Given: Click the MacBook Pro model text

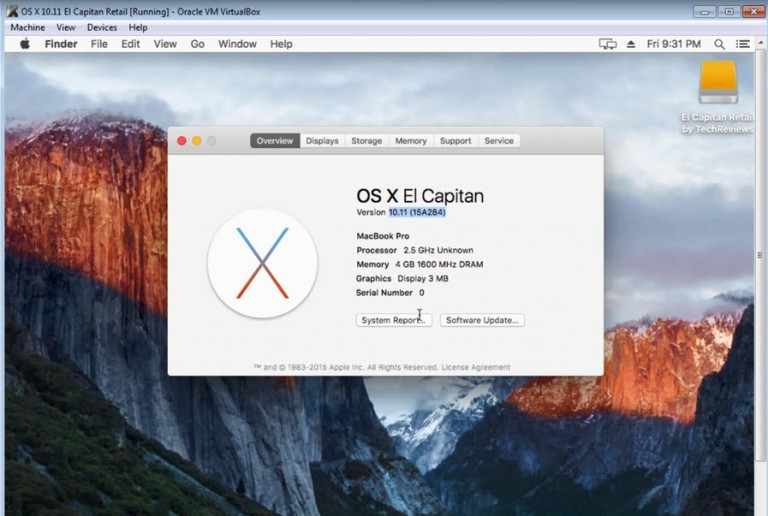Looking at the screenshot, I should tap(383, 236).
